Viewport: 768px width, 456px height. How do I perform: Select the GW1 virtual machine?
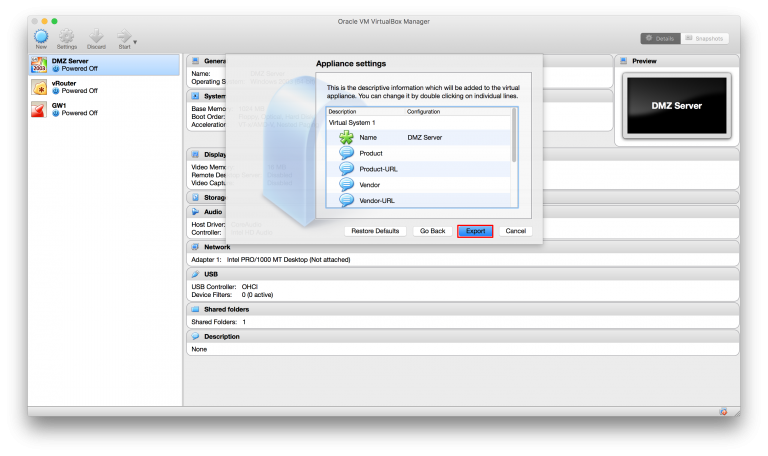tap(104, 109)
